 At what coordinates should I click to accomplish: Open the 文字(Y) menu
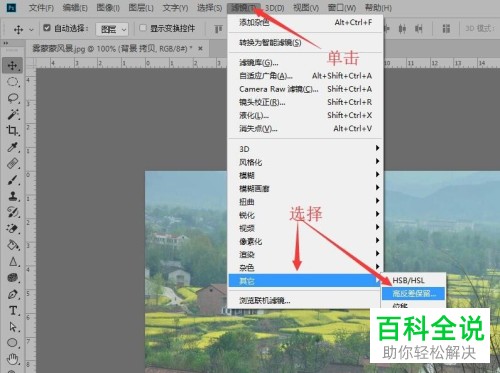175,8
